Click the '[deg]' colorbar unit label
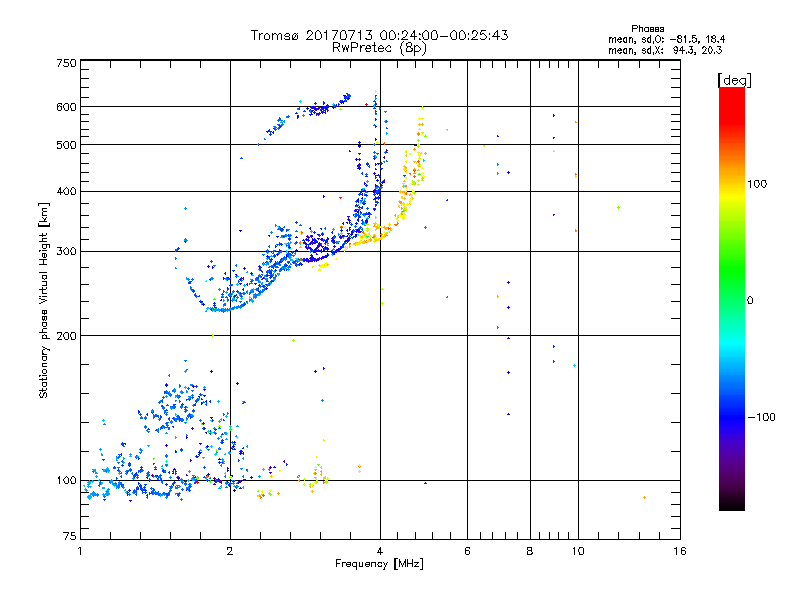 [734, 80]
